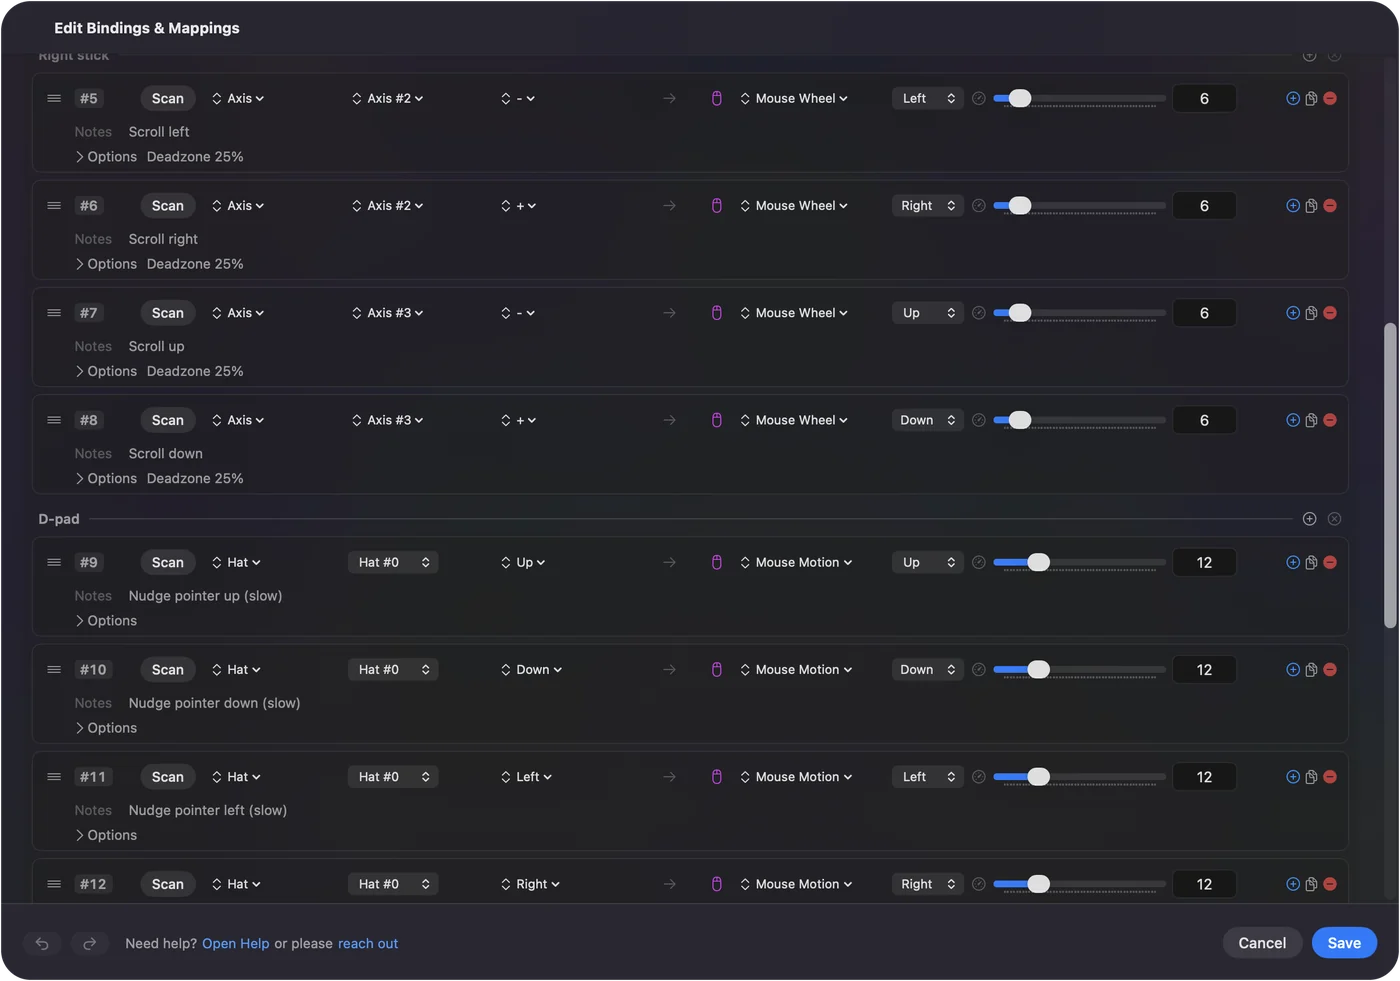Click the Notes field reading Scroll down
This screenshot has width=1400, height=981.
(x=166, y=453)
